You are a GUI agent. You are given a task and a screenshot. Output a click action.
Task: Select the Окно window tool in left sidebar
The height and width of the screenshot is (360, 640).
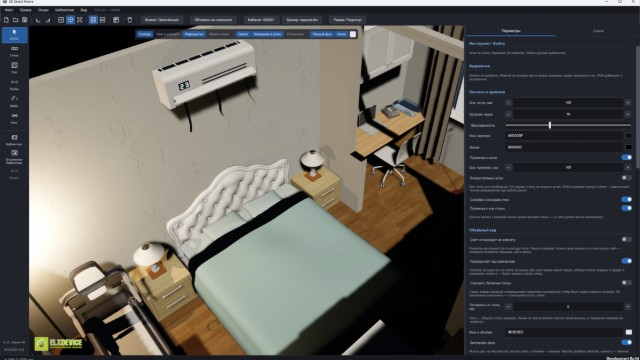point(14,118)
